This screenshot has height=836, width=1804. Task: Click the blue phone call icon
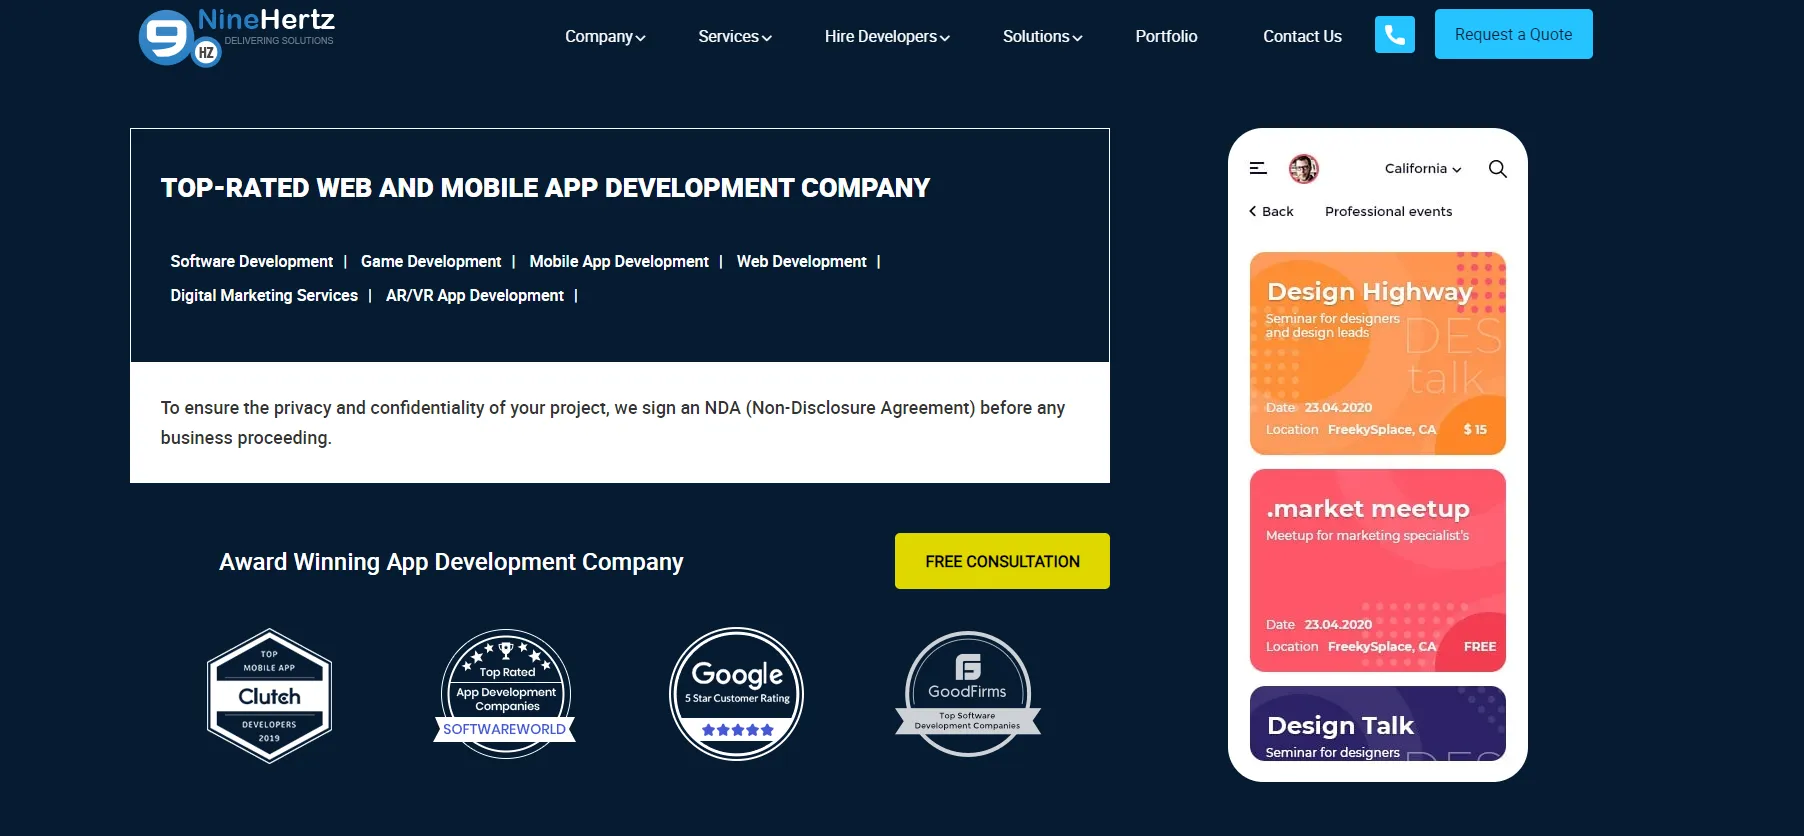[1394, 35]
